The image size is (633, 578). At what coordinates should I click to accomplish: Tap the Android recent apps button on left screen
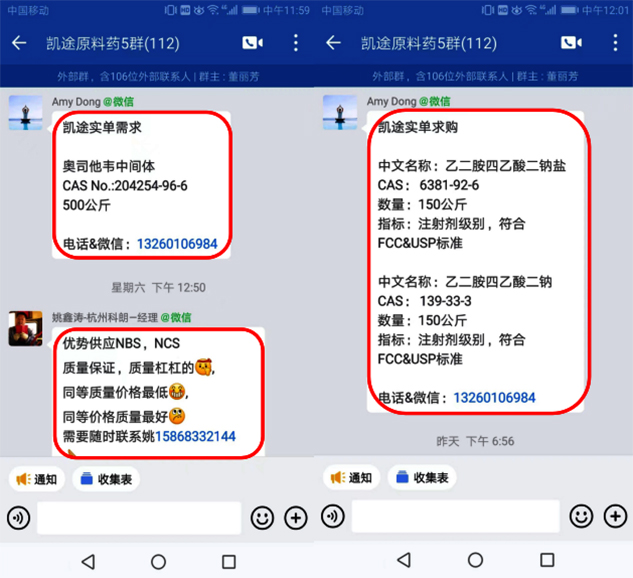[x=229, y=561]
